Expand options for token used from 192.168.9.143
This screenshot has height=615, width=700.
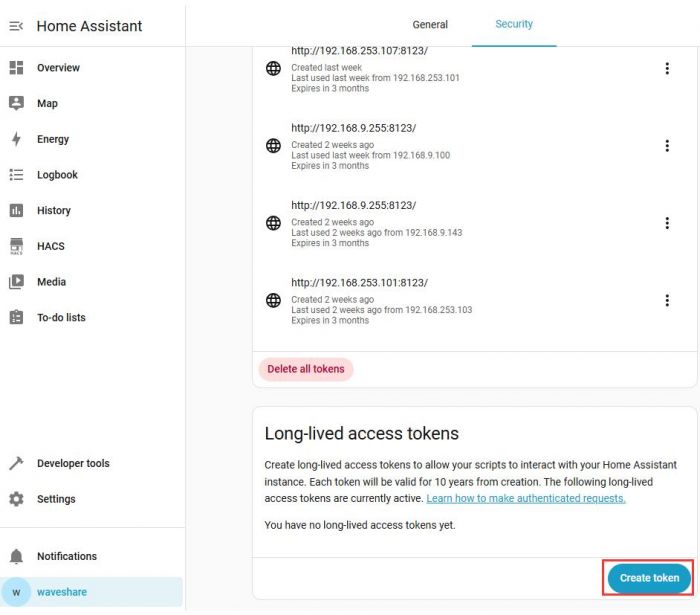point(667,223)
